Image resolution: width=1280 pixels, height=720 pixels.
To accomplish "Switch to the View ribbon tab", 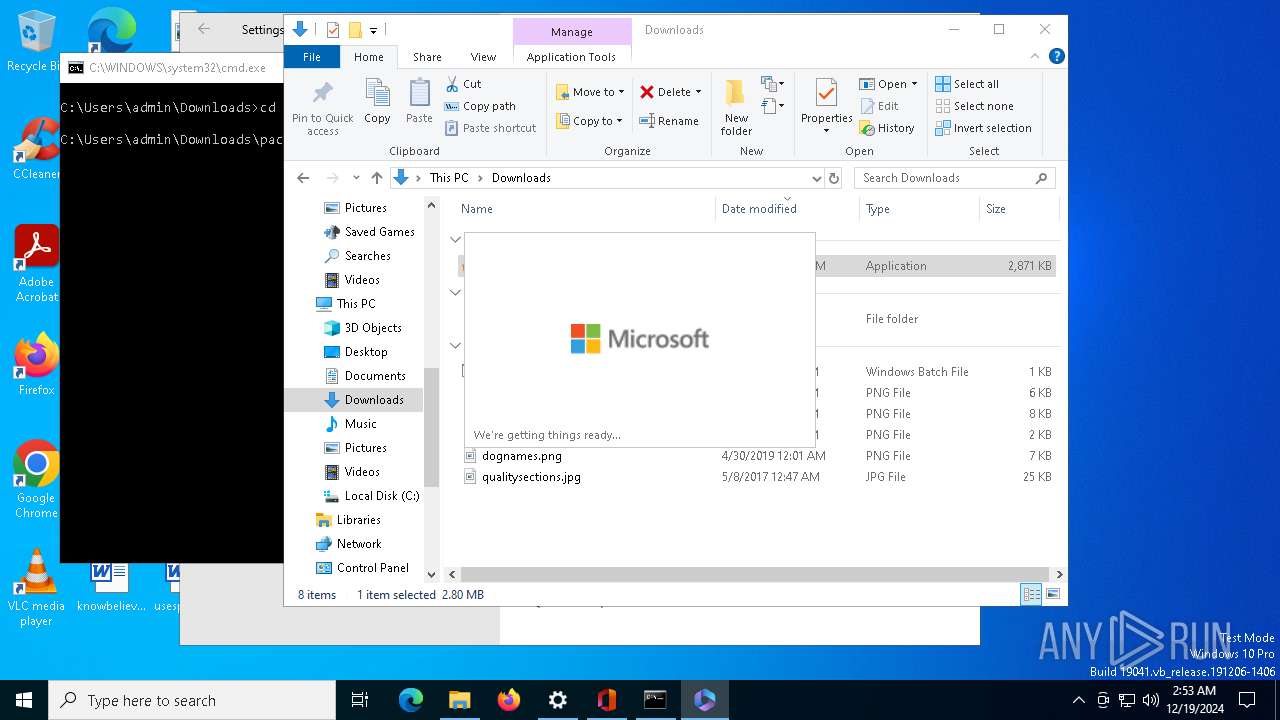I will click(483, 57).
